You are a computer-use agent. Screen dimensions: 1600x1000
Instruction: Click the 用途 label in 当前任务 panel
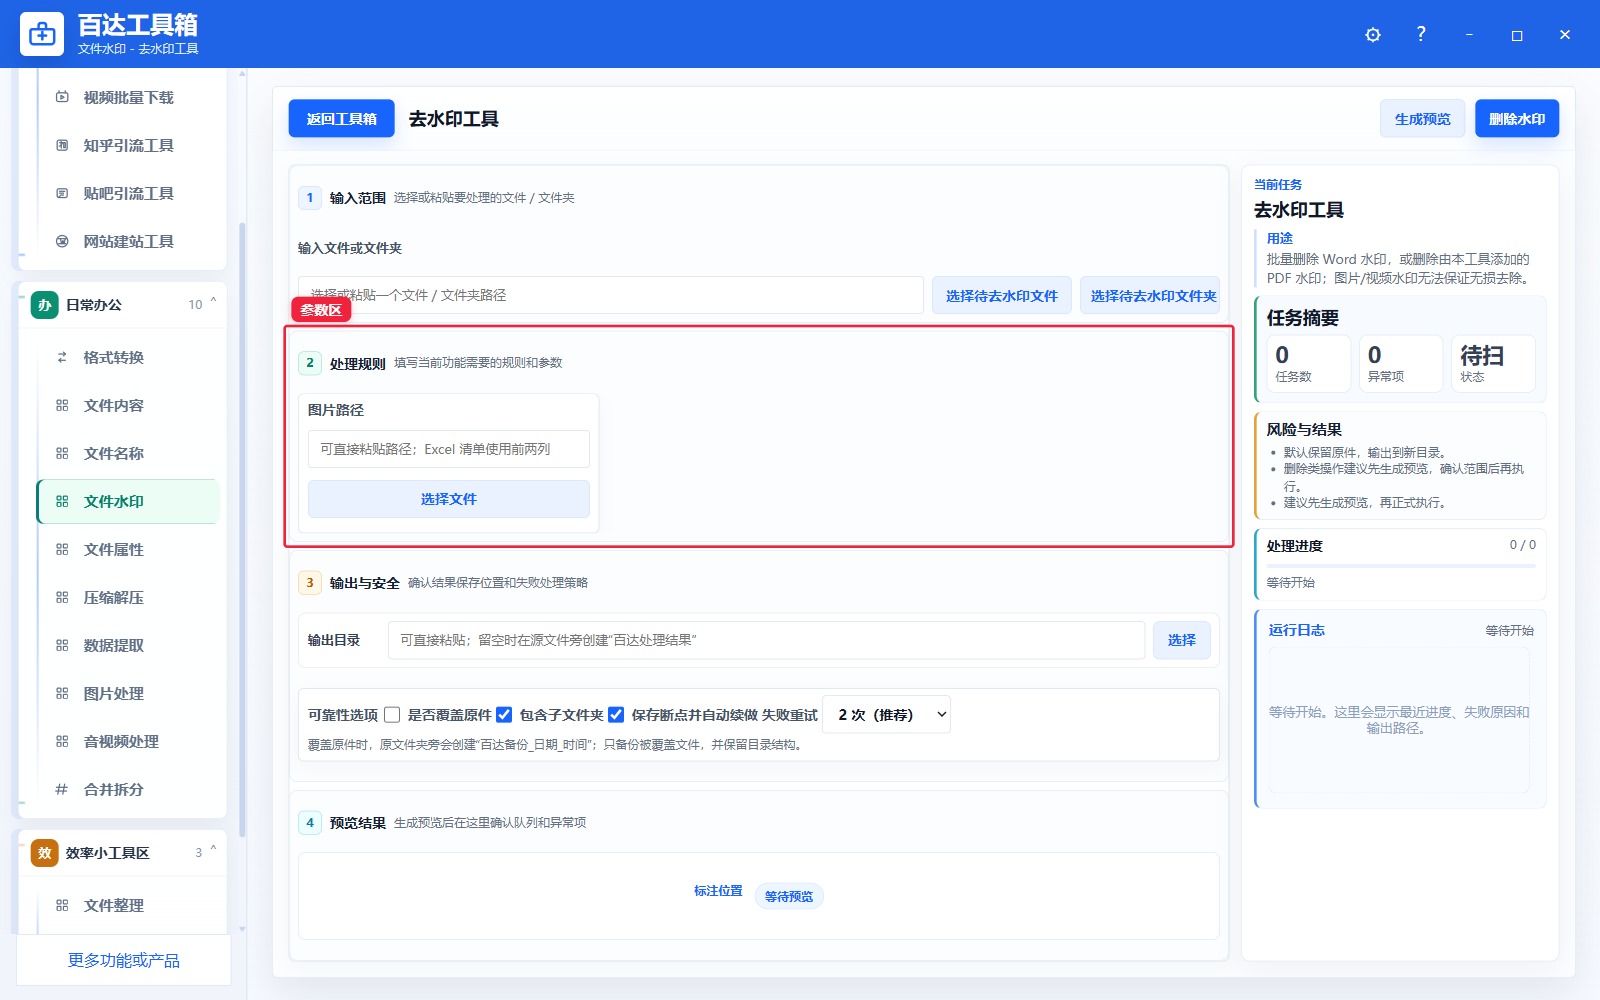tap(1280, 238)
